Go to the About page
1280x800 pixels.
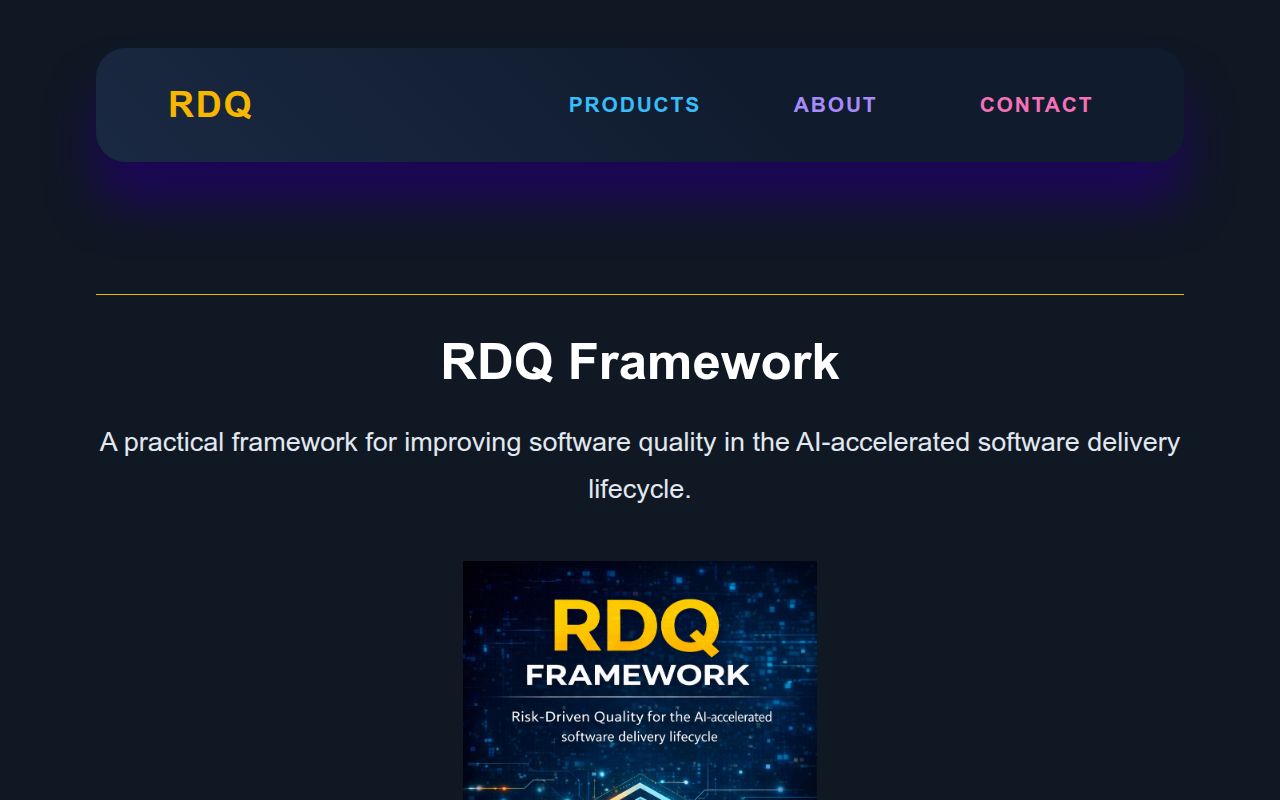[x=835, y=105]
